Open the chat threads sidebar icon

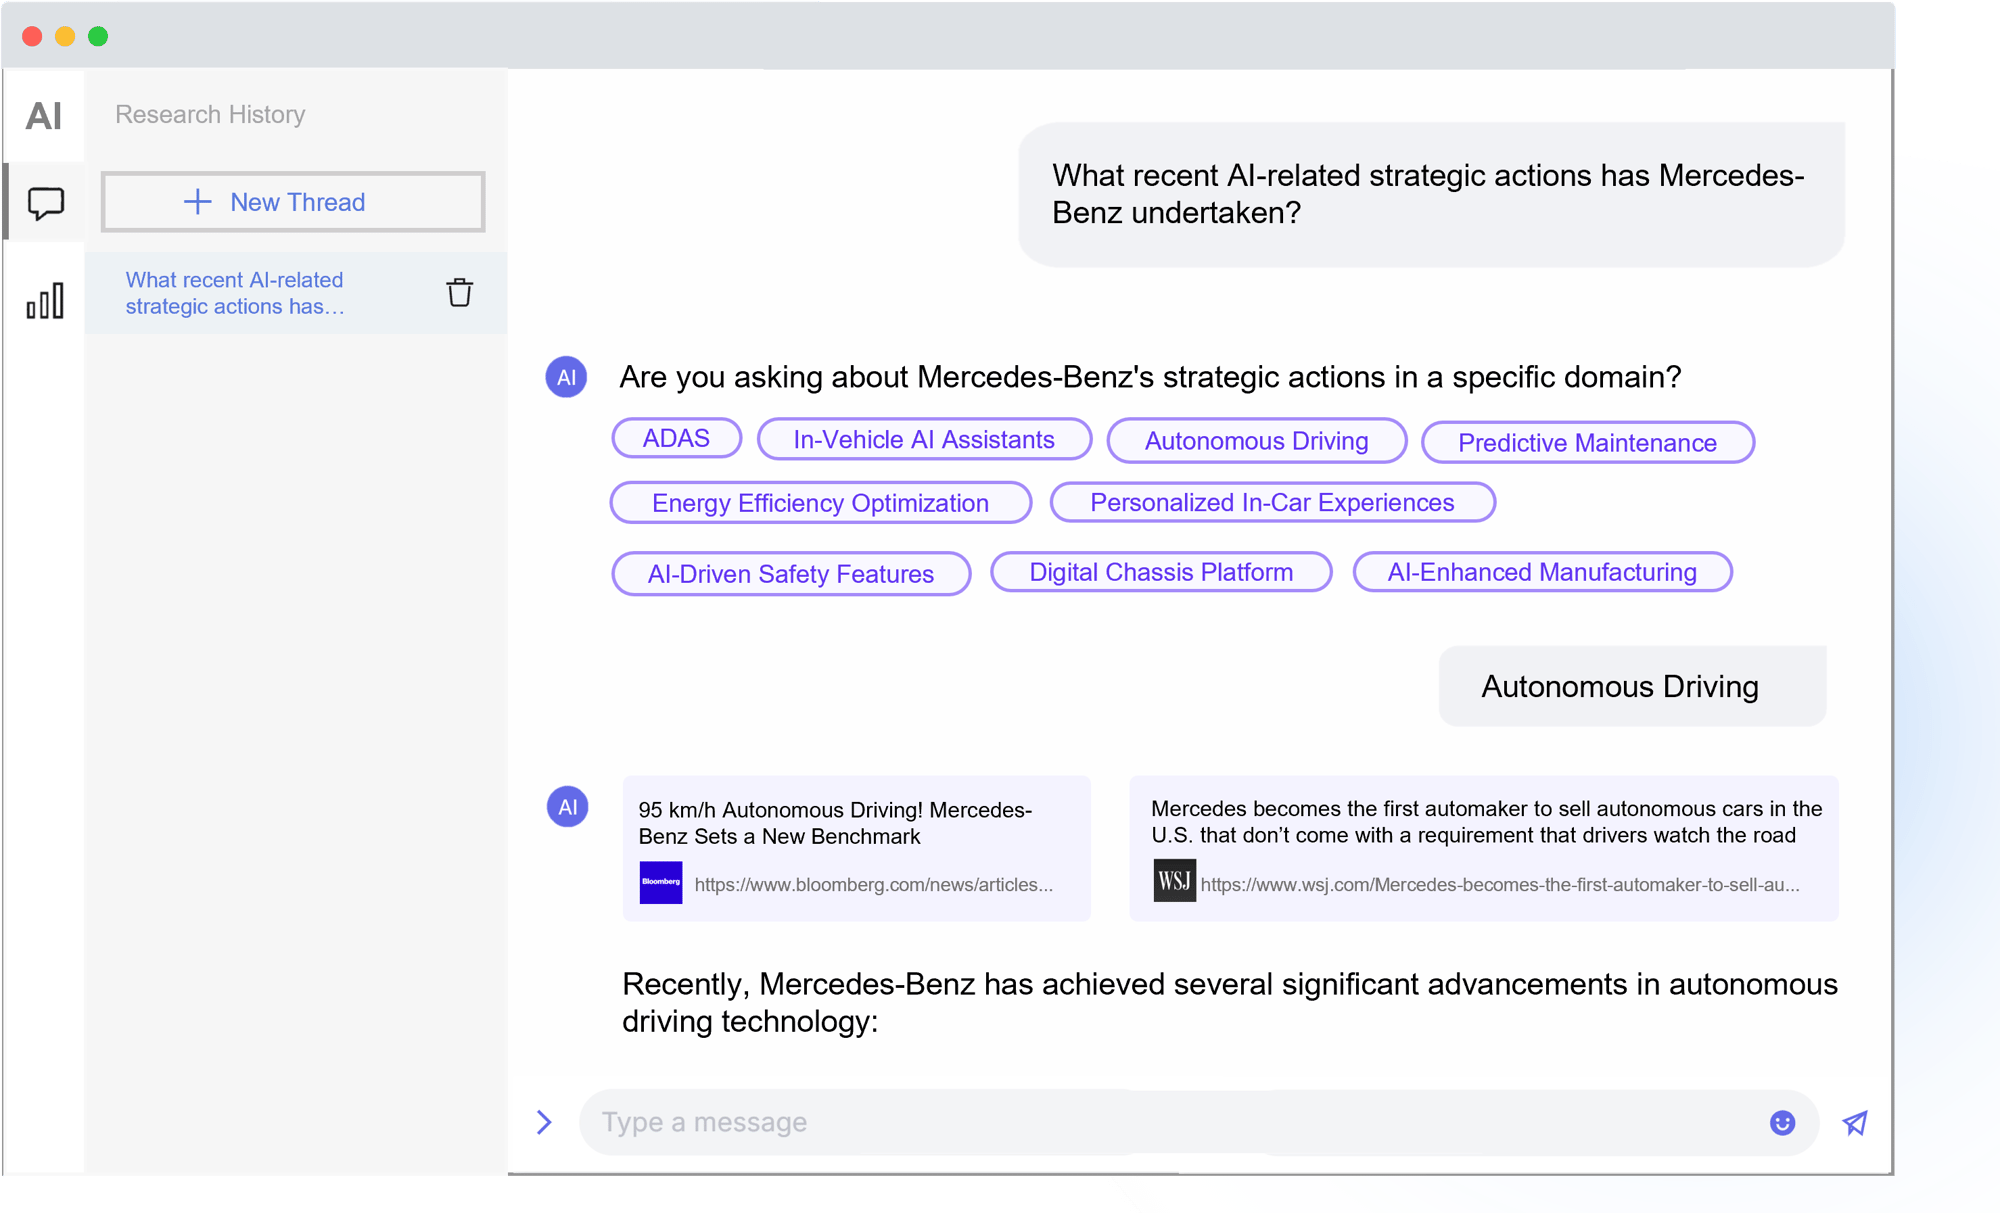[45, 204]
